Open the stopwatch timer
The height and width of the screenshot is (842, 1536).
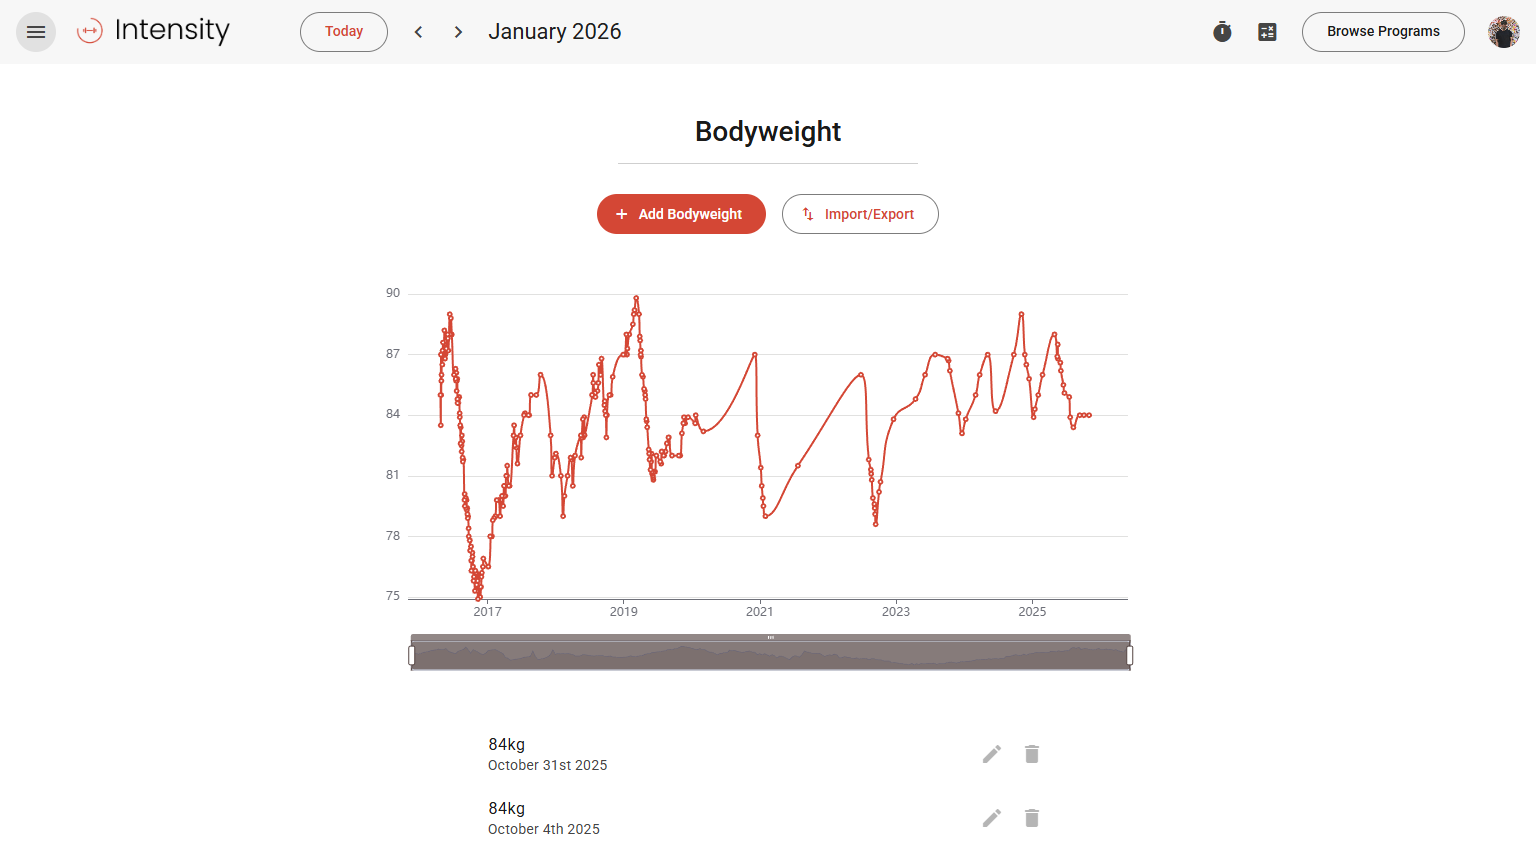tap(1222, 32)
